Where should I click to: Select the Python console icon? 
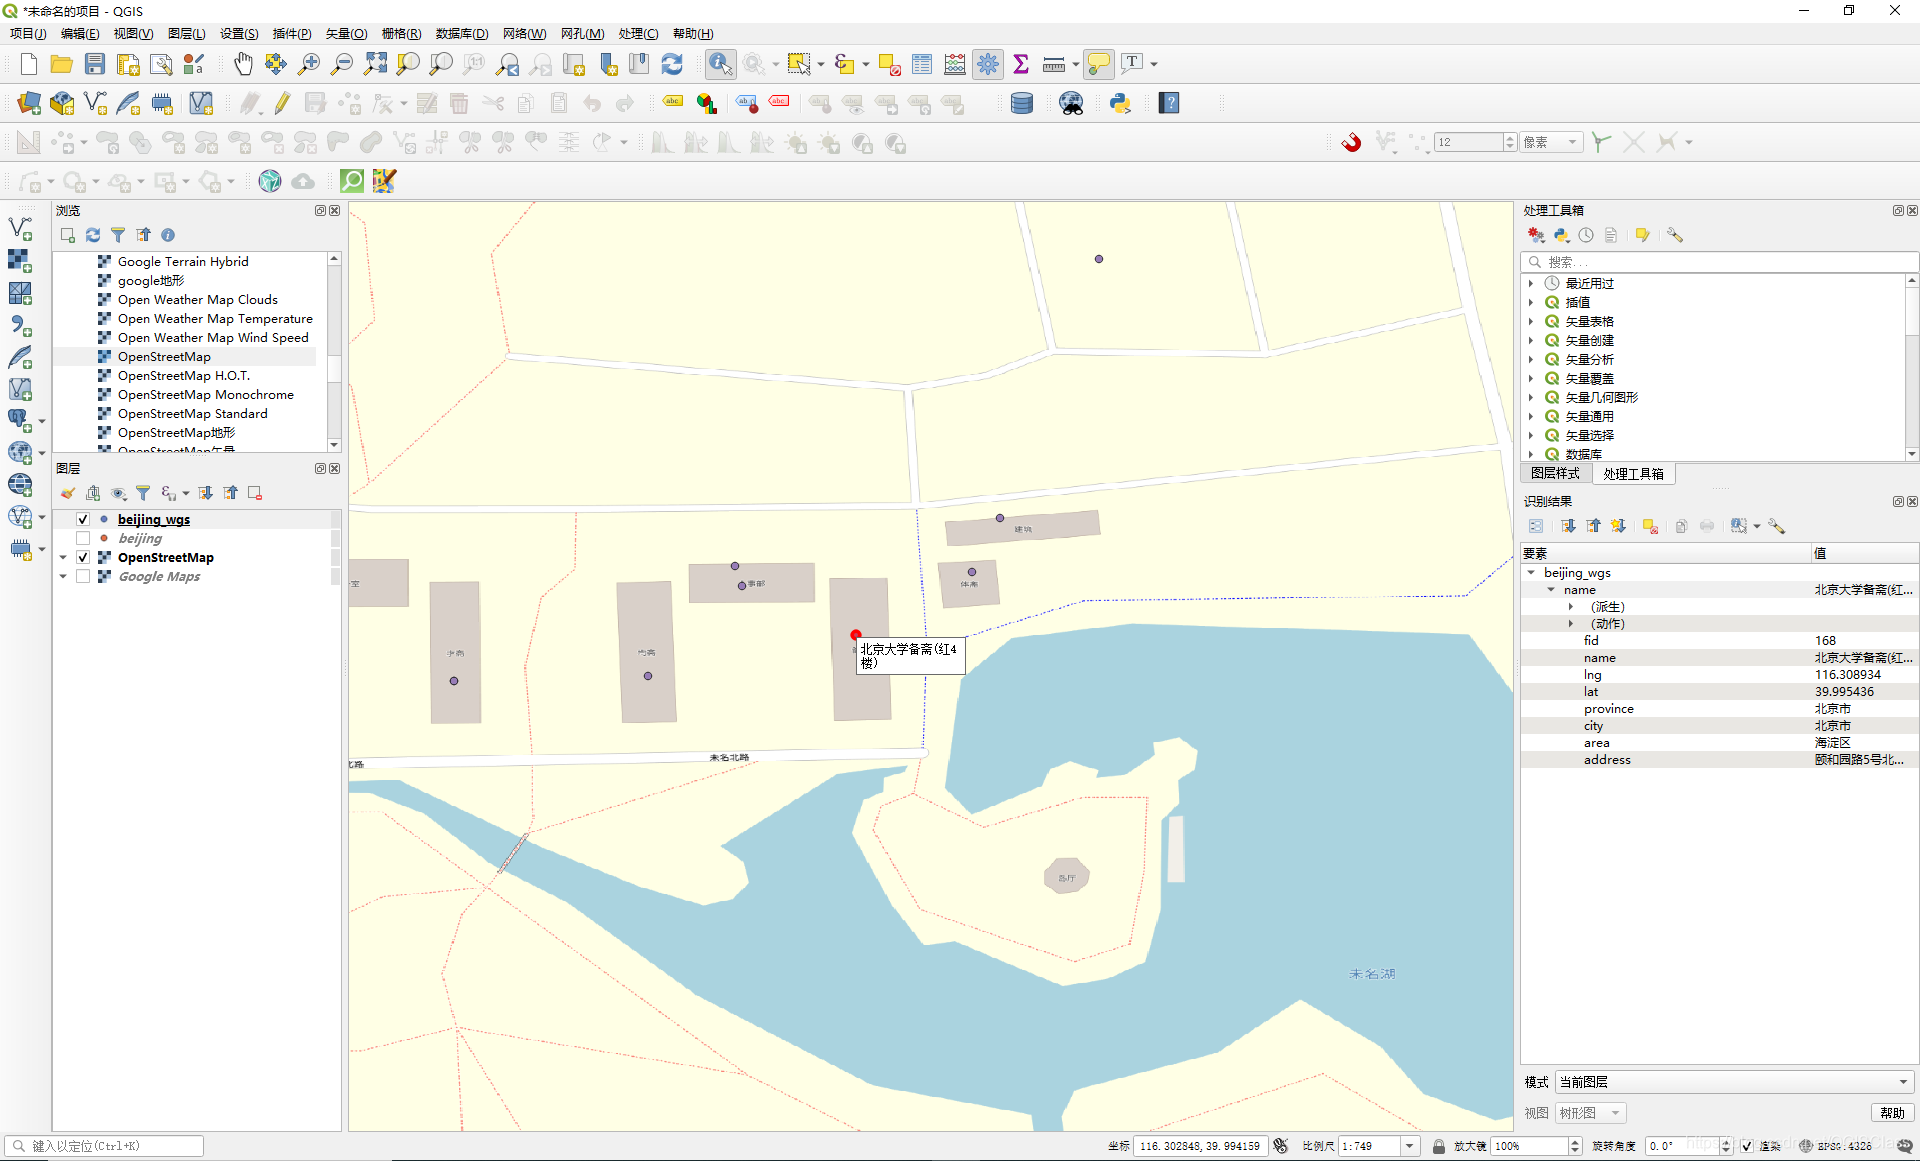[1122, 103]
